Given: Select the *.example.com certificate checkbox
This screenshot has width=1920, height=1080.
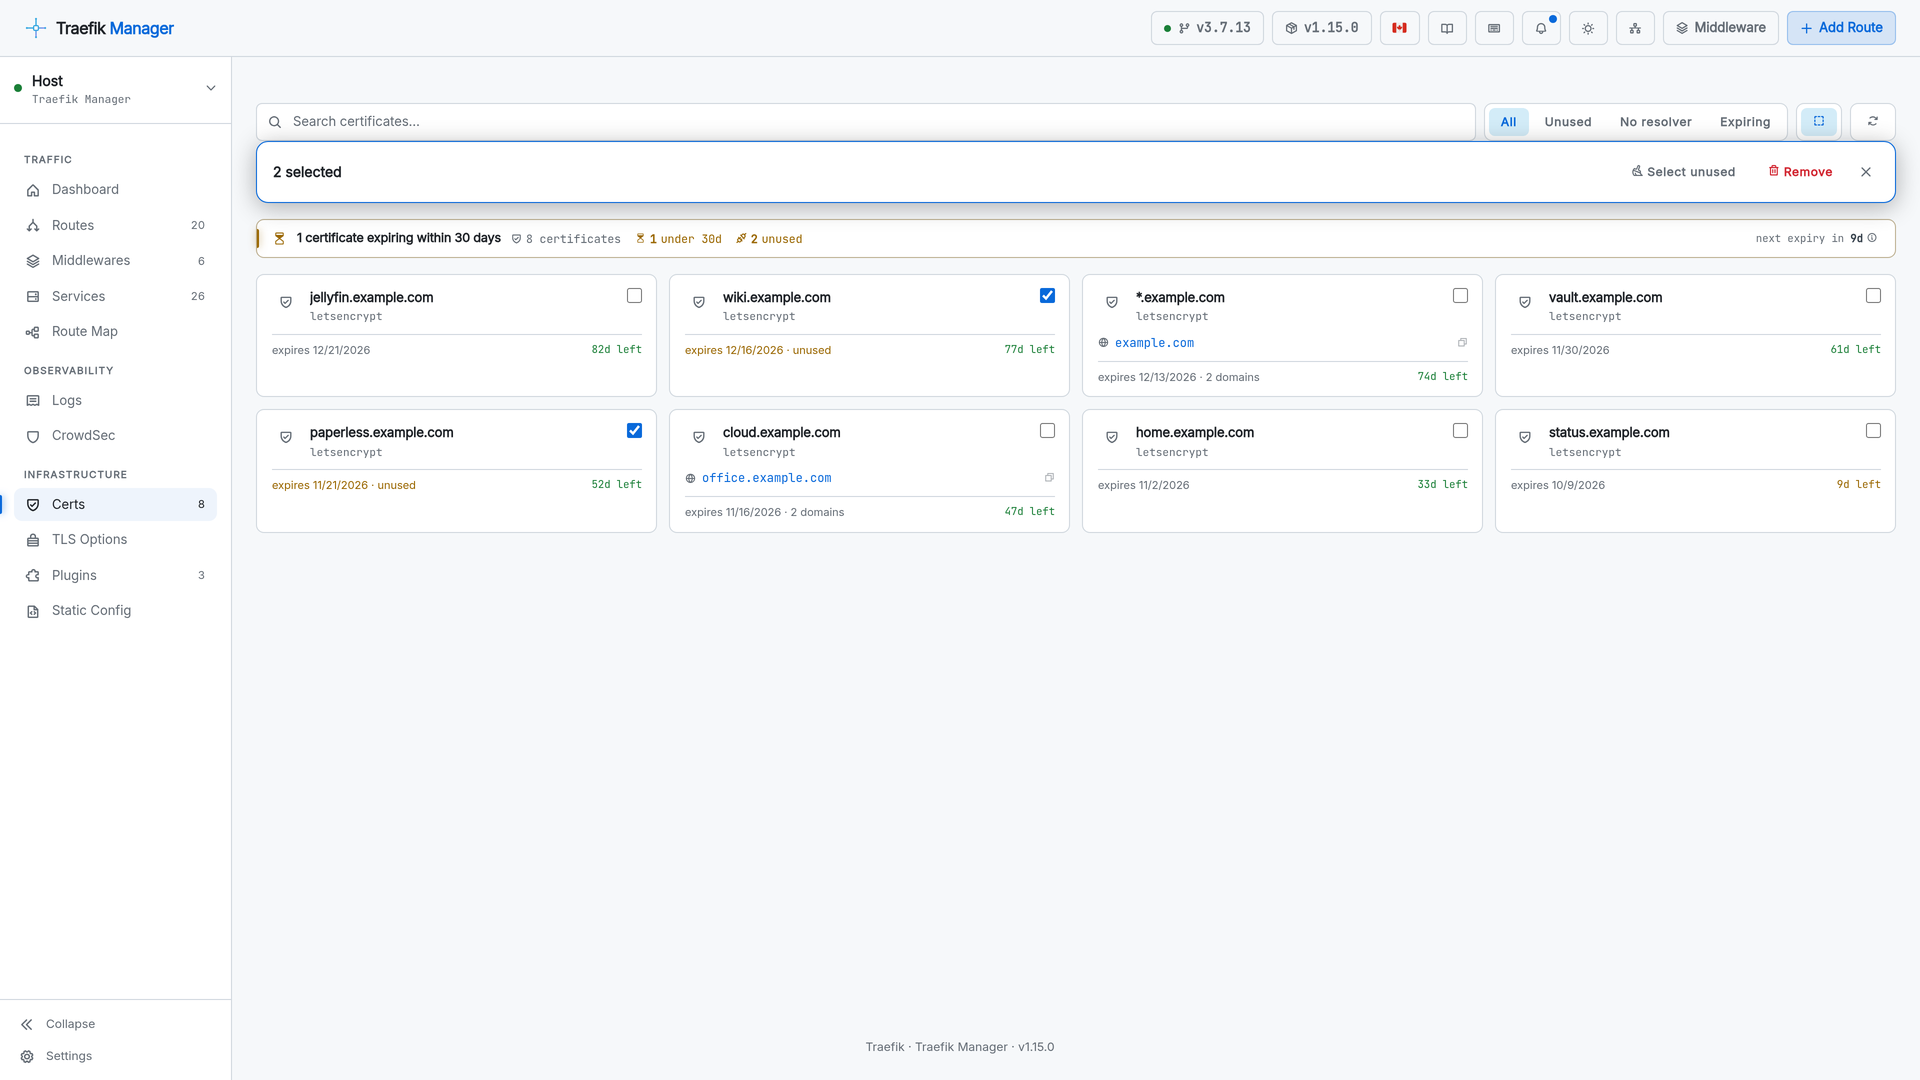Looking at the screenshot, I should [x=1460, y=296].
